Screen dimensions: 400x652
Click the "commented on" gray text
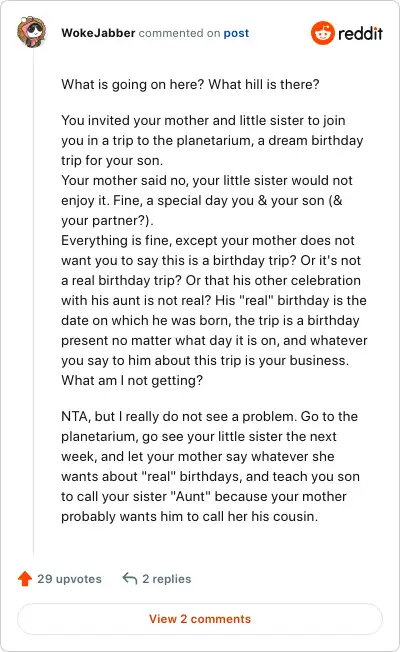(179, 33)
